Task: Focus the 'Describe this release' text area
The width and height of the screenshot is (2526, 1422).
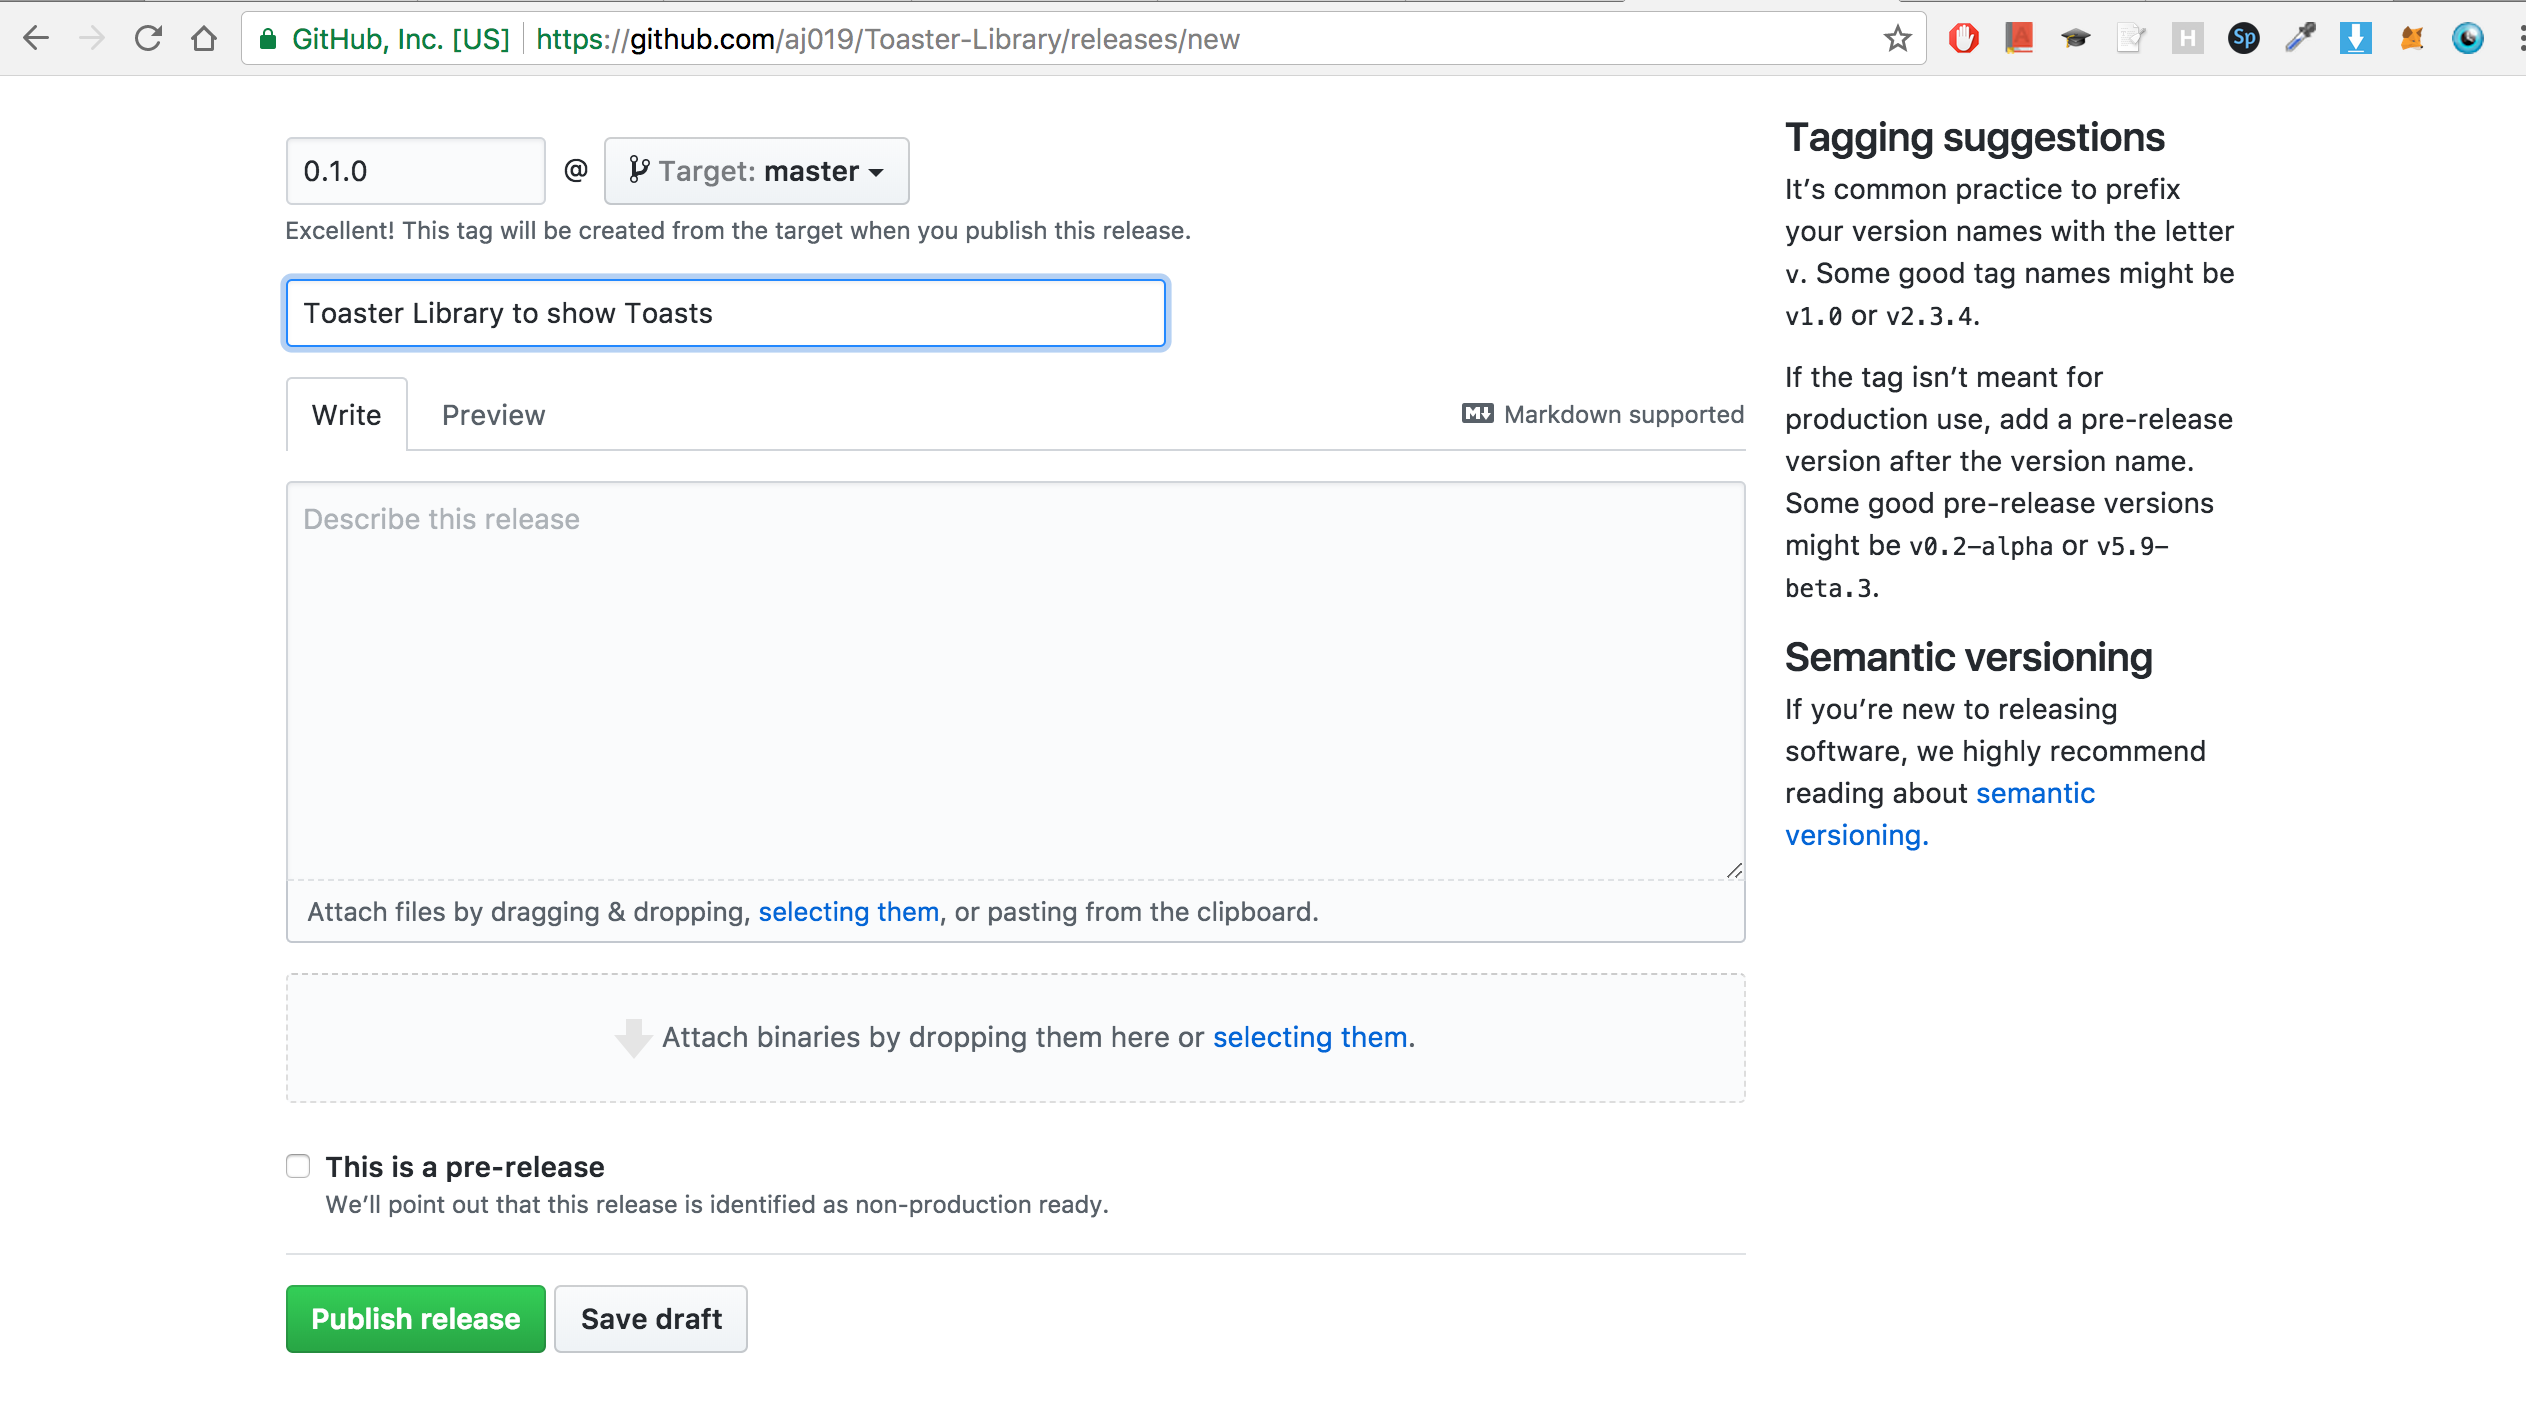Action: coord(1015,680)
